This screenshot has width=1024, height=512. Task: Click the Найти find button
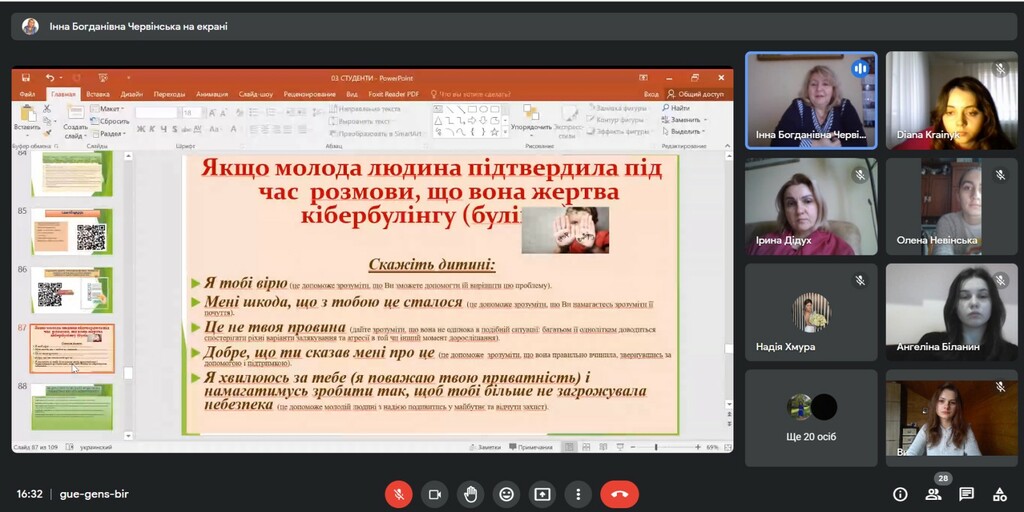pos(679,108)
